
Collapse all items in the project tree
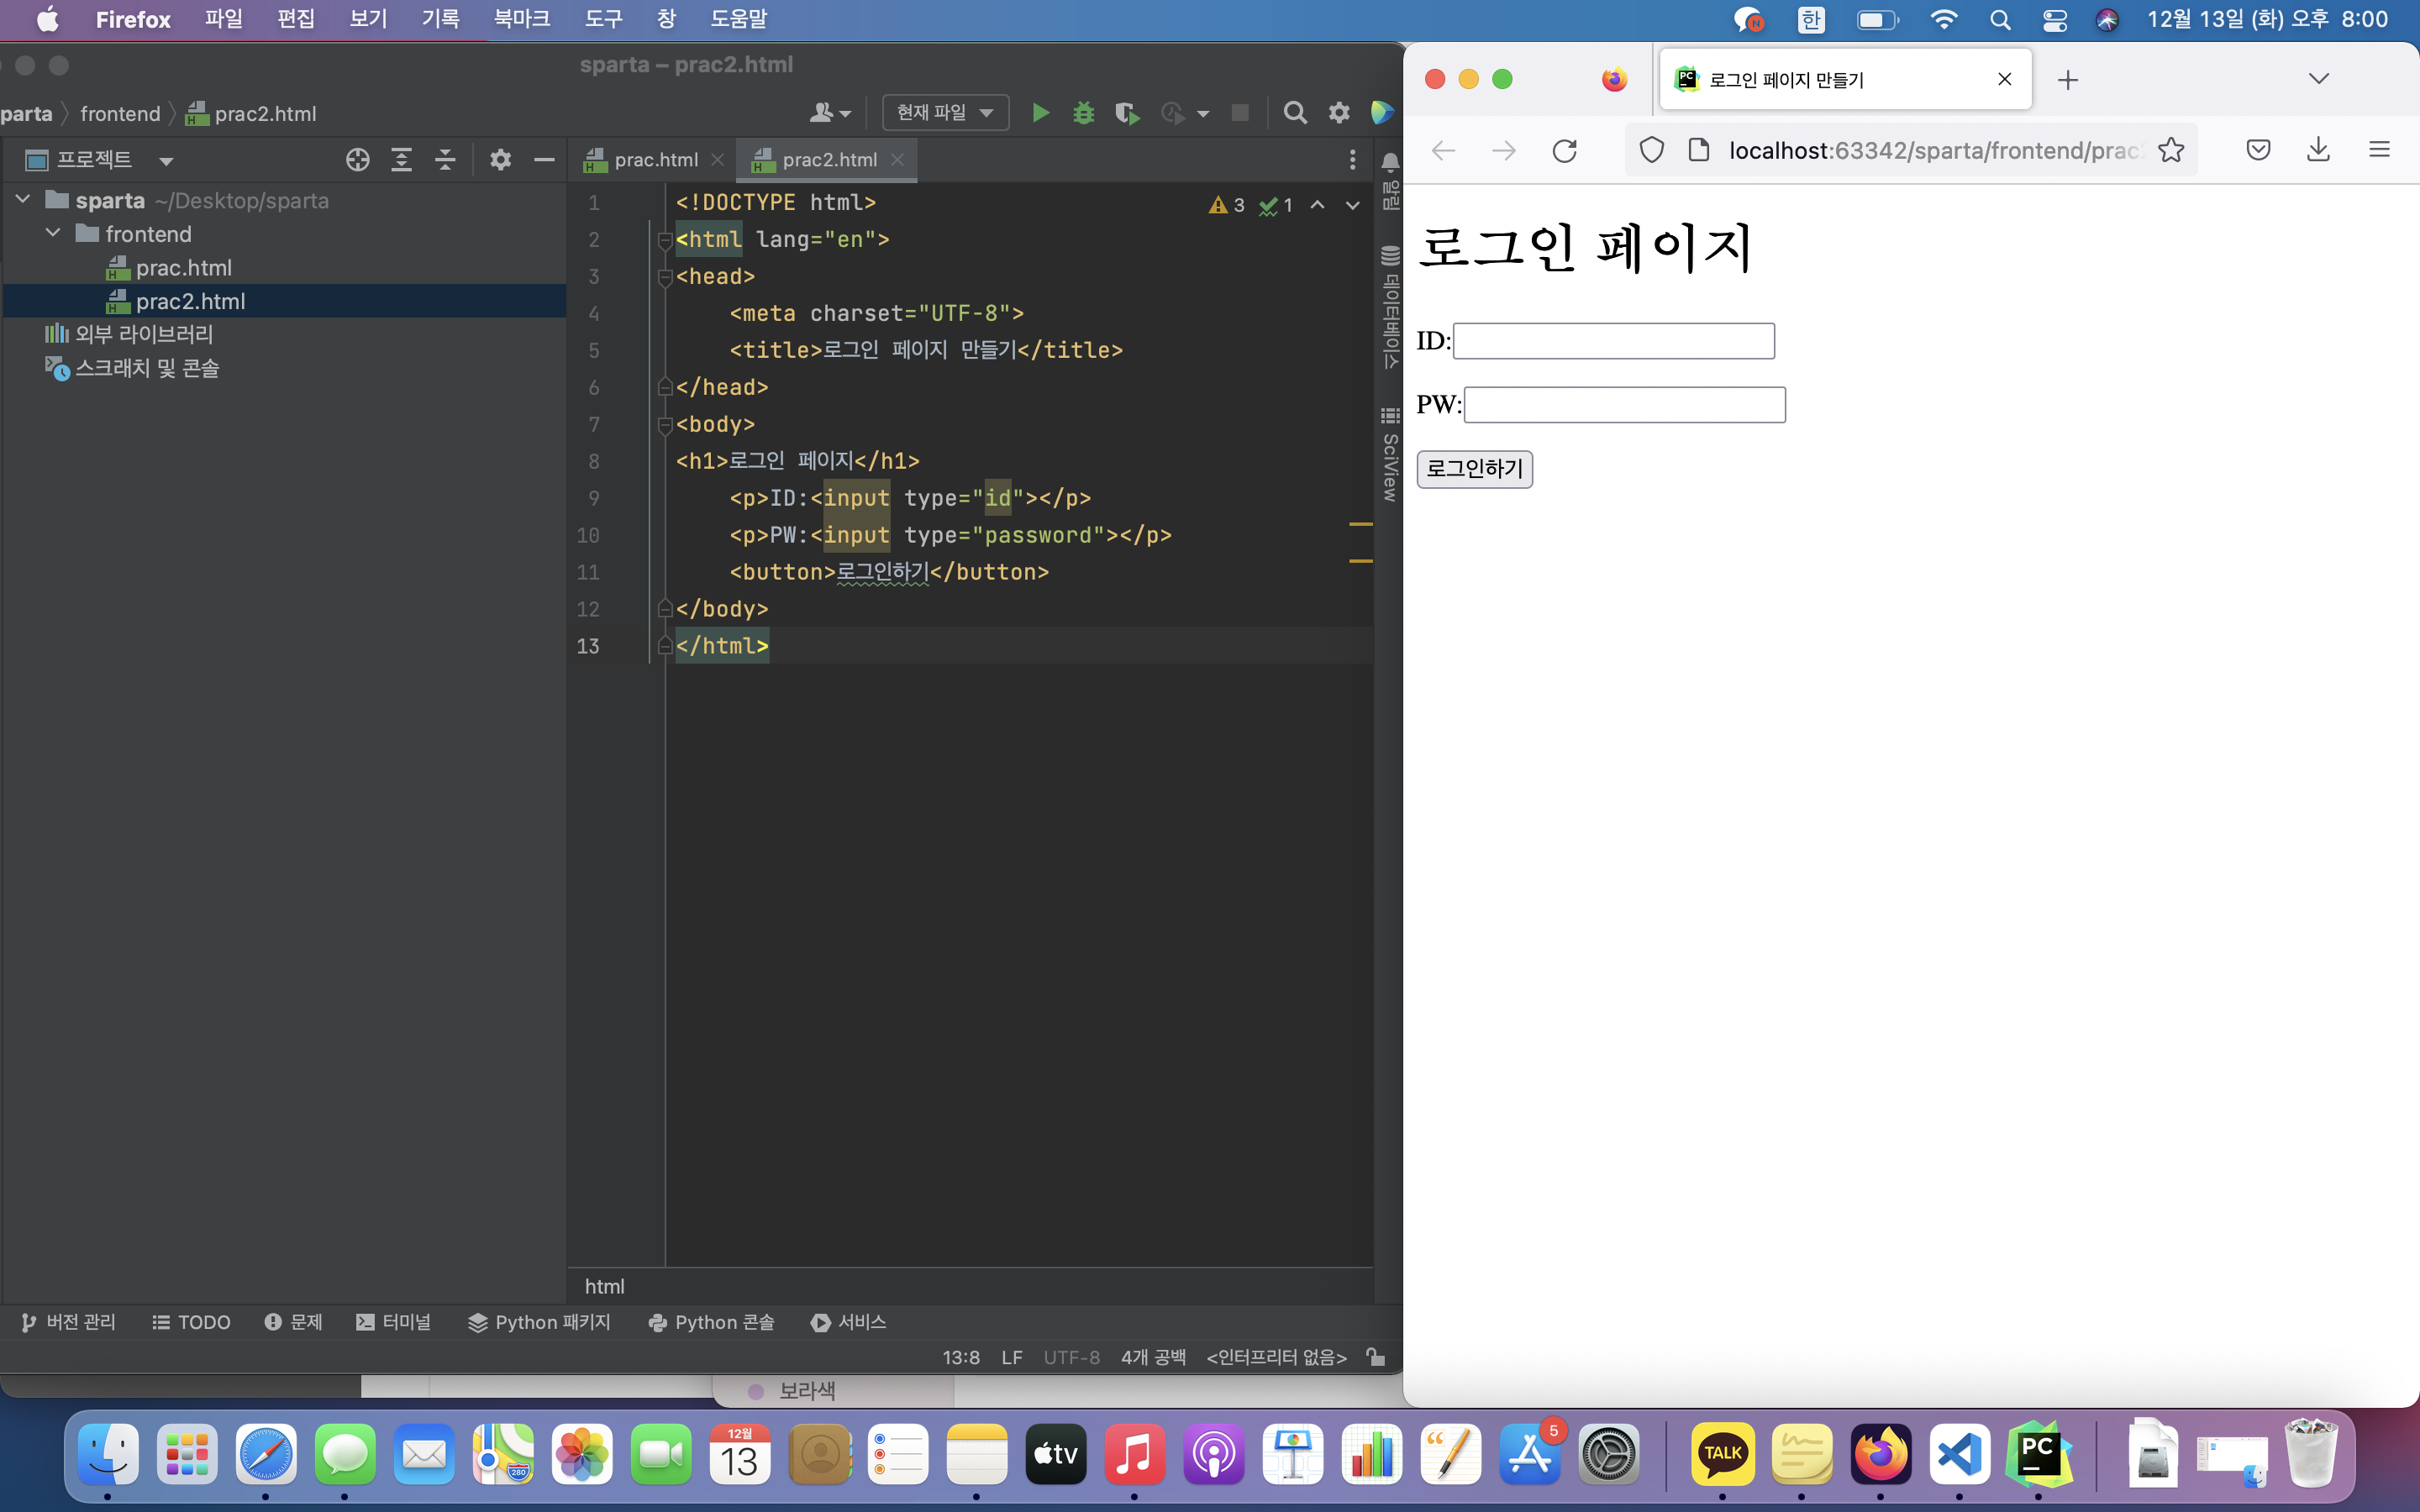point(445,160)
